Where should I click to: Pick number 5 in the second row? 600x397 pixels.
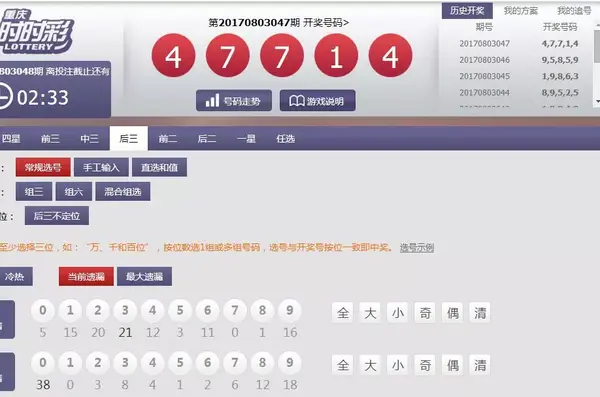tap(180, 363)
